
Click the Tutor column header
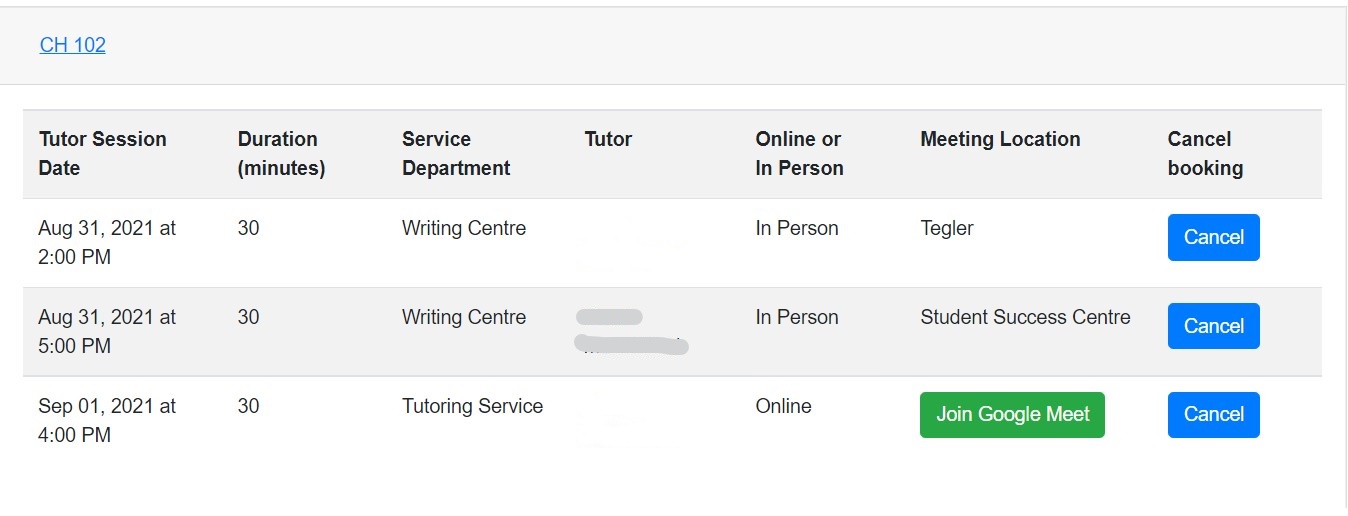tap(608, 139)
